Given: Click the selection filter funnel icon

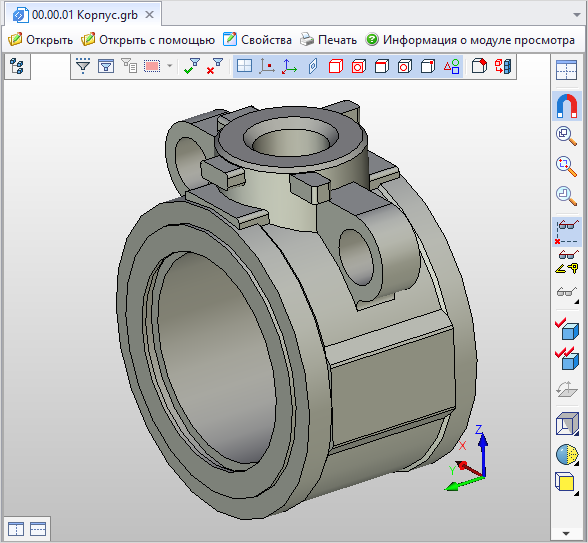Looking at the screenshot, I should click(x=83, y=66).
